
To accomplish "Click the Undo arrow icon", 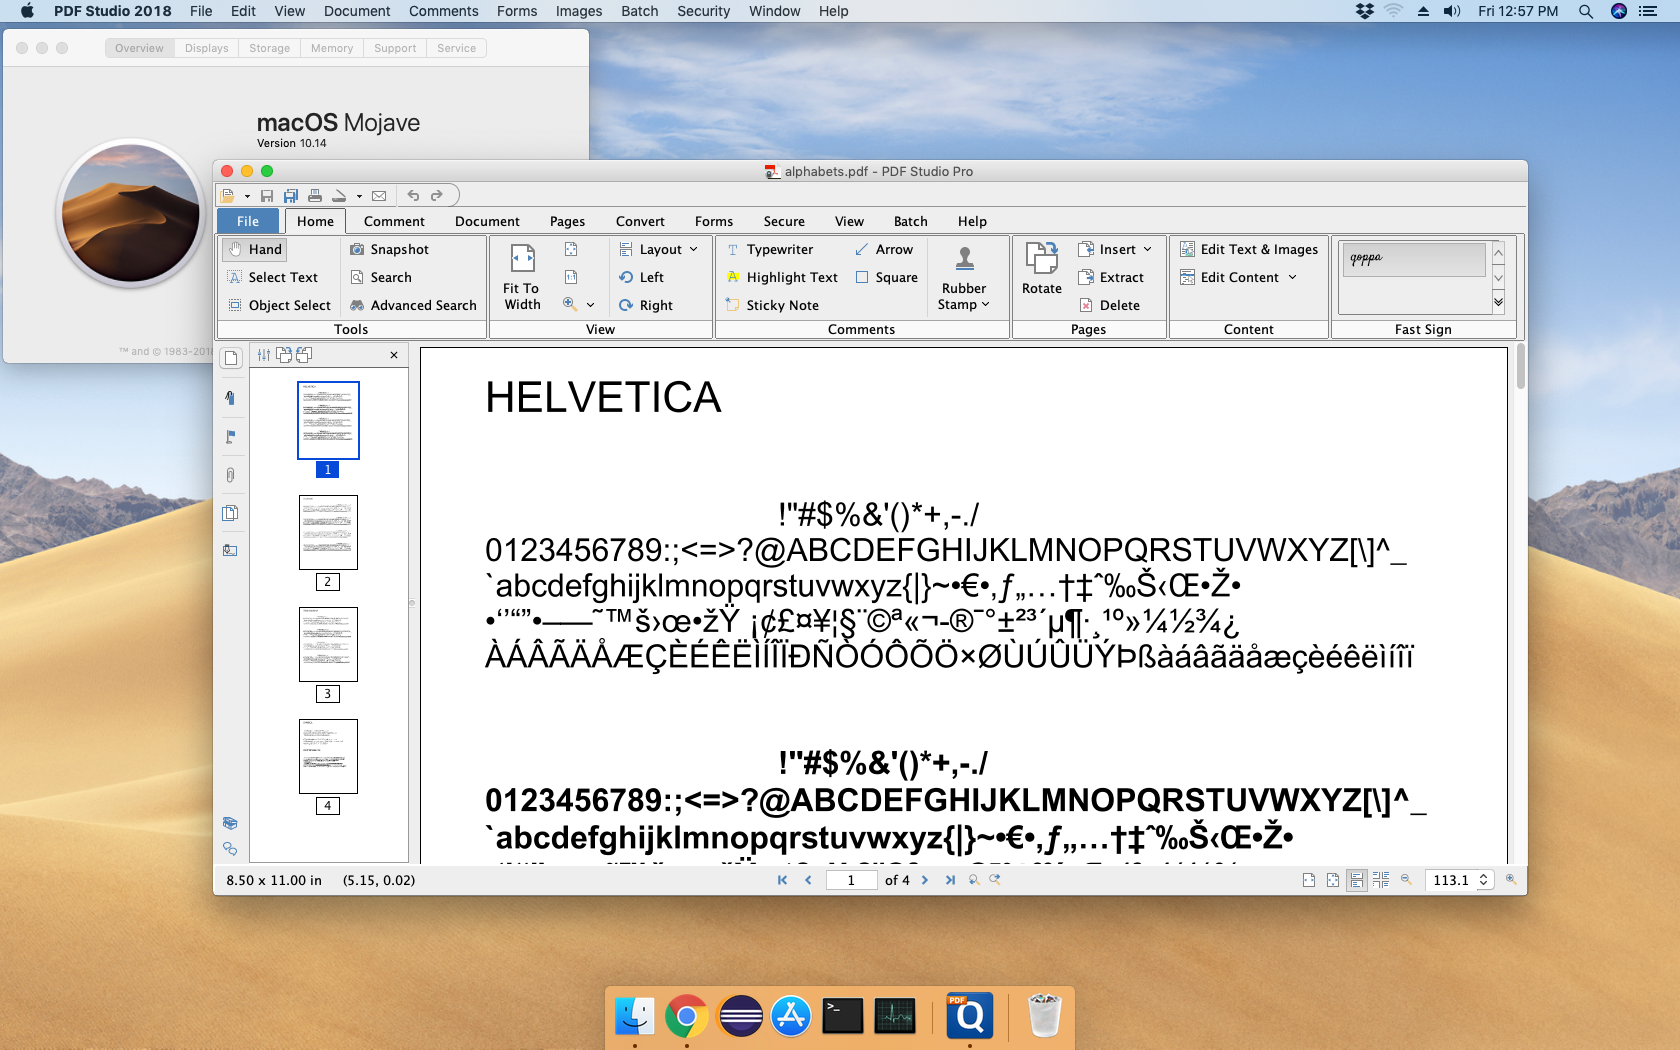I will [x=413, y=196].
